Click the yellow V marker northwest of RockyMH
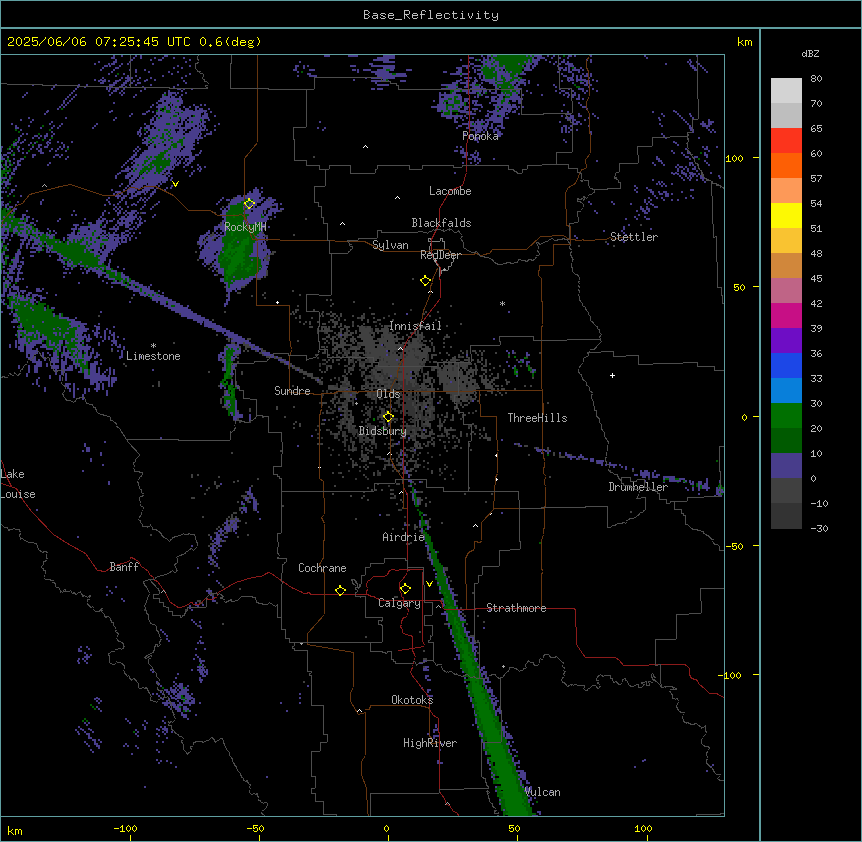 point(175,184)
